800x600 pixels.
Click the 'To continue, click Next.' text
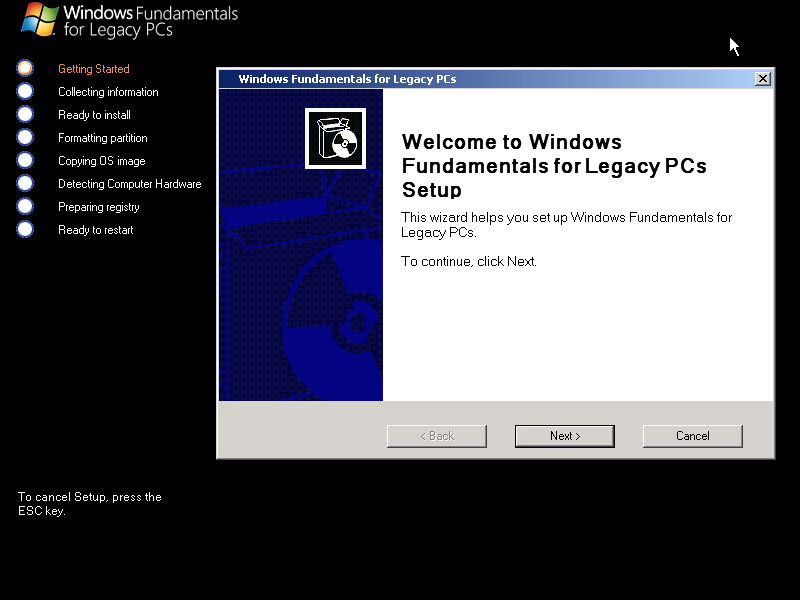pos(469,261)
